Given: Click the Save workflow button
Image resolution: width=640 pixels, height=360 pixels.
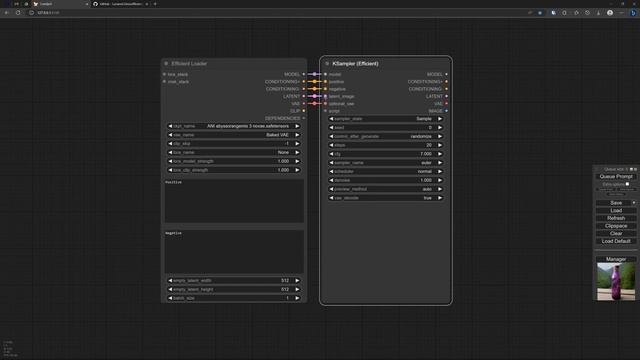Looking at the screenshot, I should point(613,203).
